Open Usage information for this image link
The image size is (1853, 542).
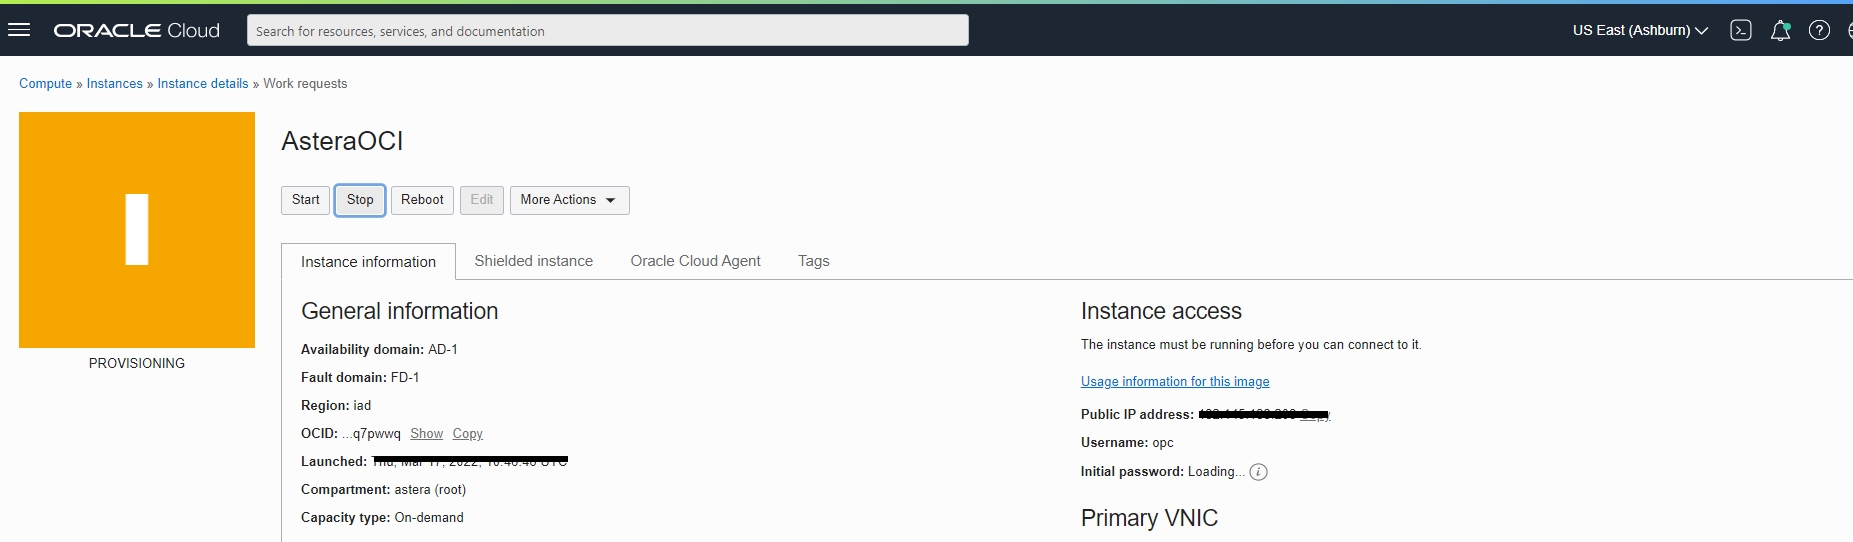(1175, 382)
